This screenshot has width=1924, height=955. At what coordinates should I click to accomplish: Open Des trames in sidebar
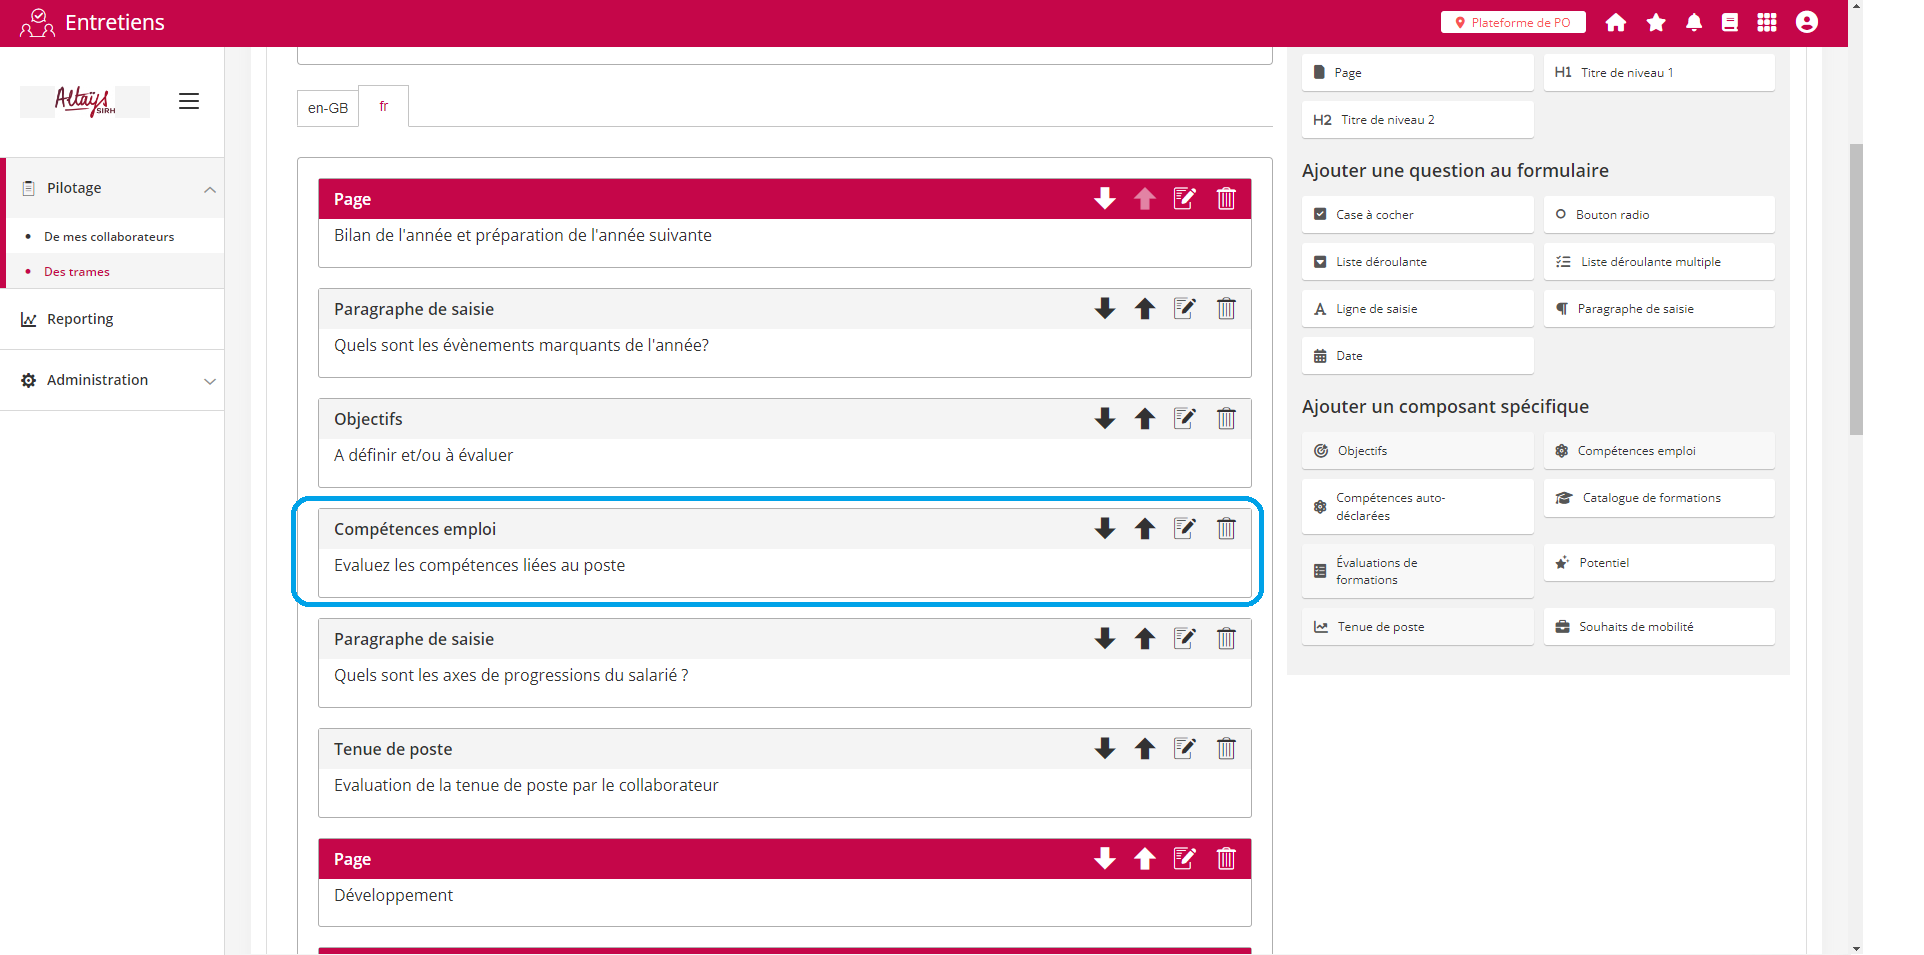click(x=77, y=272)
